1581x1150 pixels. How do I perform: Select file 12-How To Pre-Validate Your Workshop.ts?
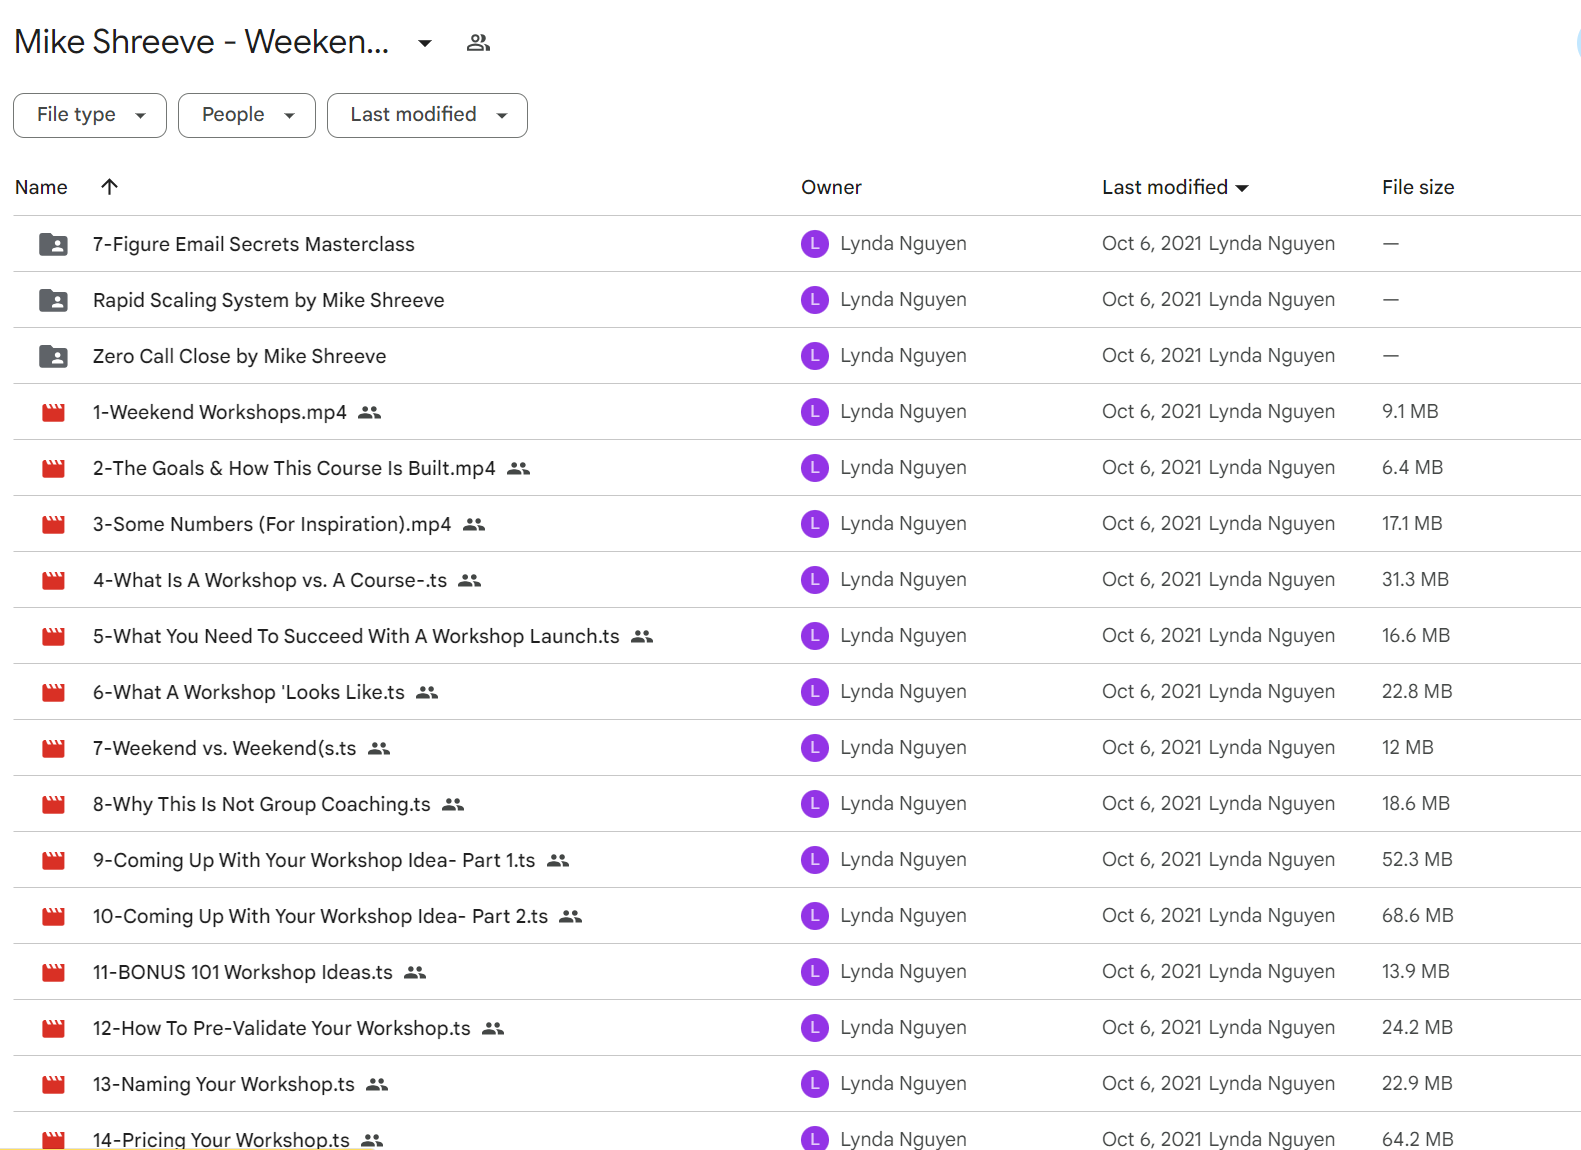pos(282,1028)
